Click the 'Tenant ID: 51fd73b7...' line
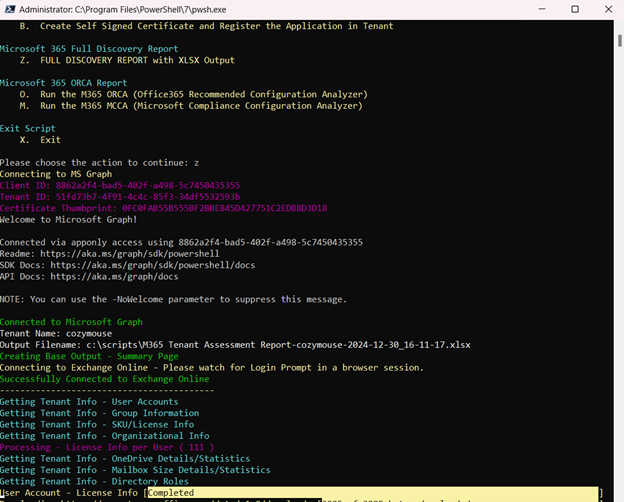Screen dimensions: 624x502 click(120, 197)
